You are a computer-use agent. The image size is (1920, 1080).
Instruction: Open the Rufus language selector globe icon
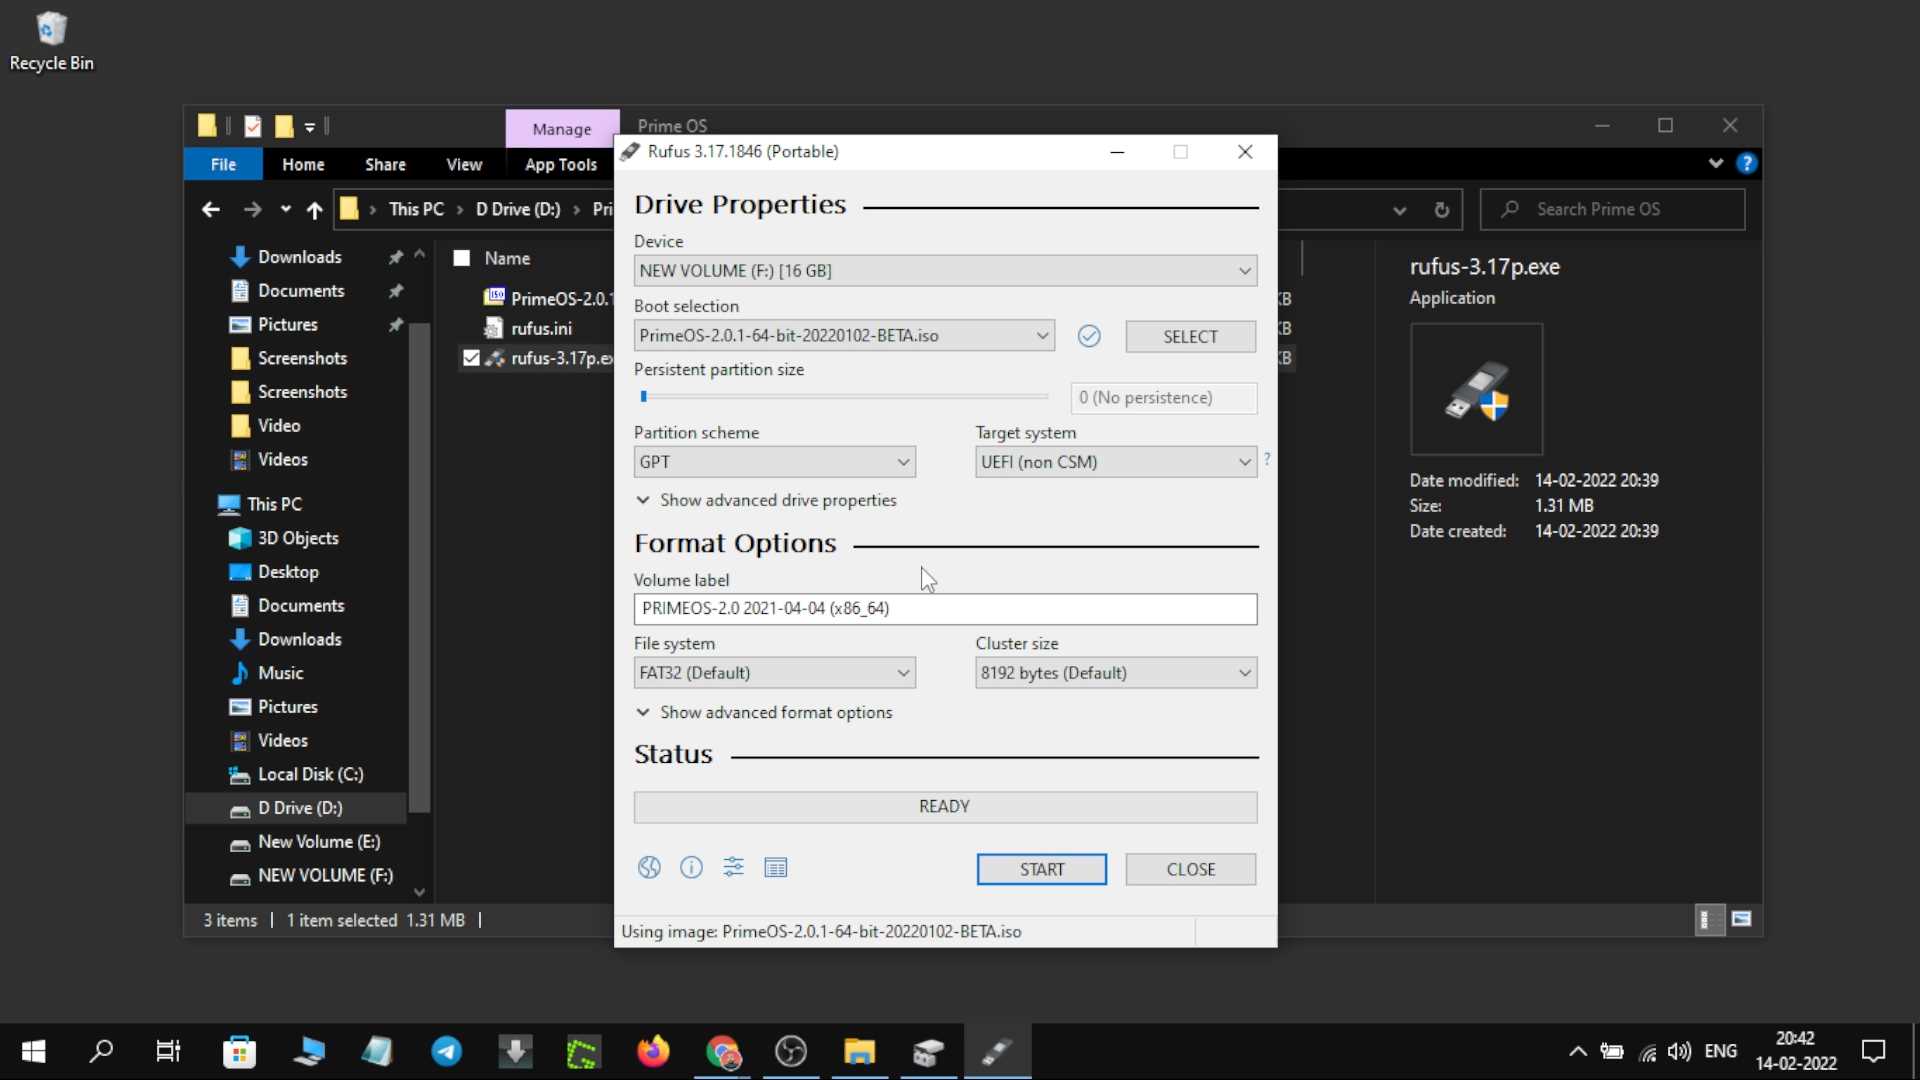point(649,868)
